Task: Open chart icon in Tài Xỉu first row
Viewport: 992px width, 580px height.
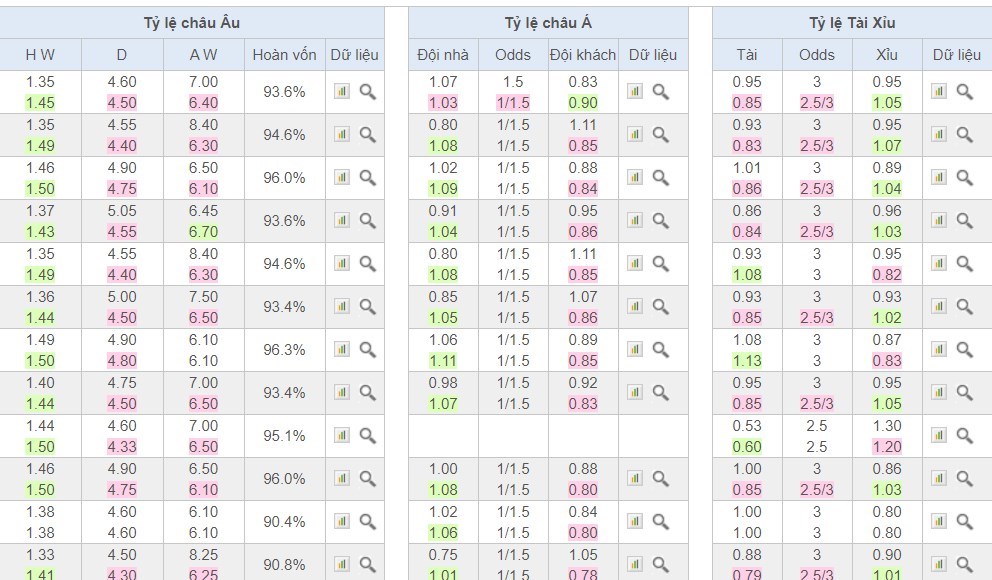Action: [x=939, y=92]
